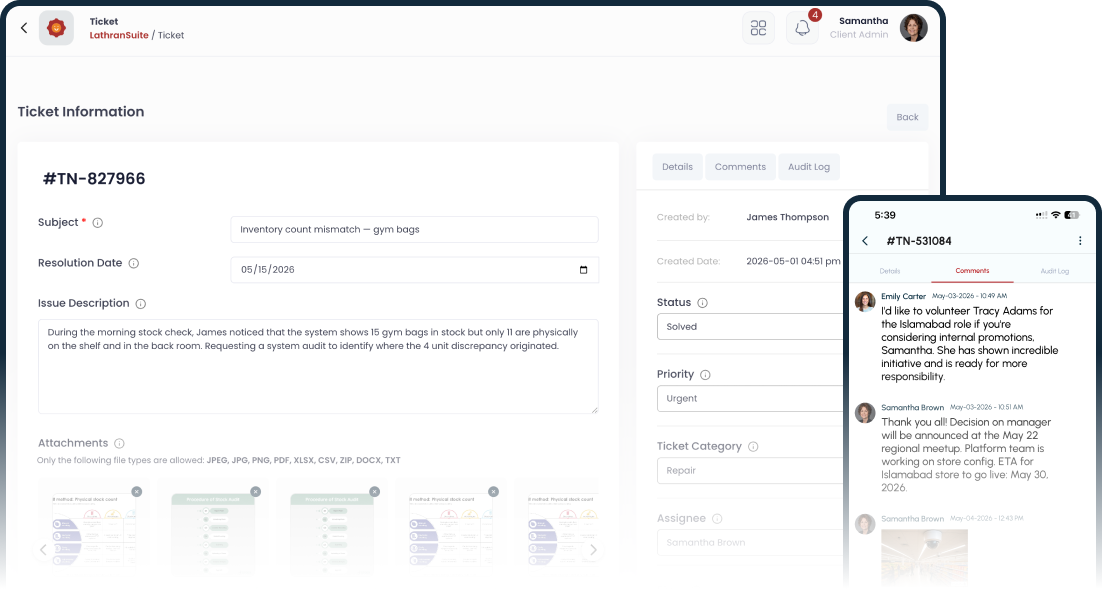
Task: Click the Issue Description text area
Action: point(318,367)
